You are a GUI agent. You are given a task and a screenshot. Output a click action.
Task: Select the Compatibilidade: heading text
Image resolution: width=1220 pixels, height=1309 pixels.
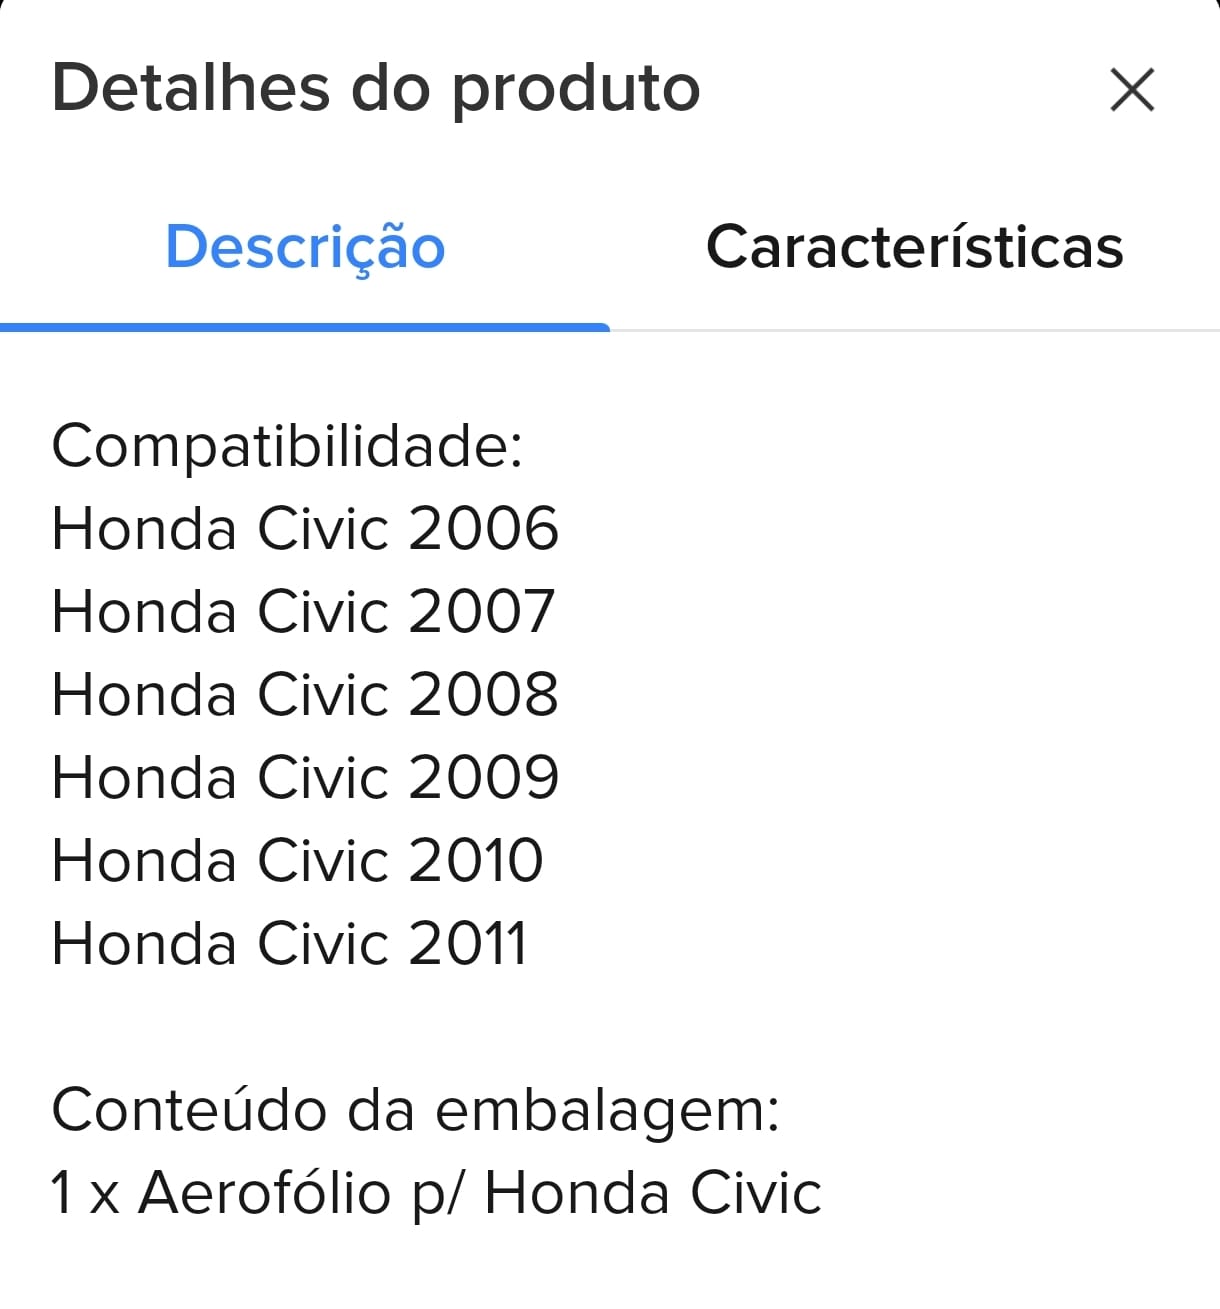(x=287, y=446)
